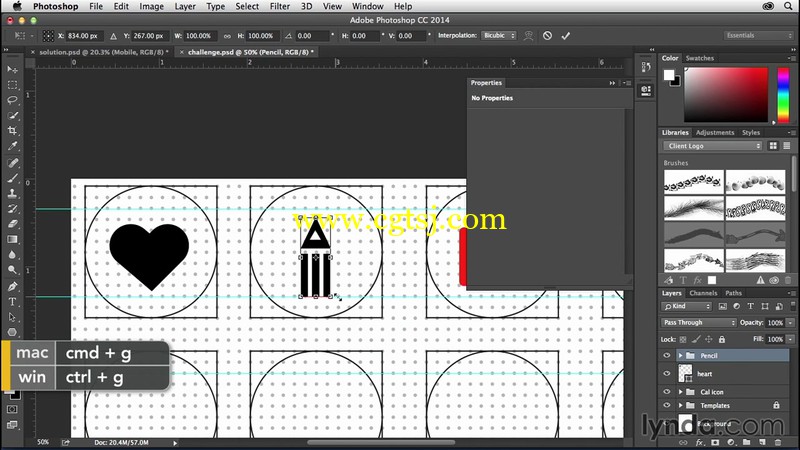This screenshot has height=450, width=800.
Task: Click the hue spectrum slider
Action: (783, 95)
